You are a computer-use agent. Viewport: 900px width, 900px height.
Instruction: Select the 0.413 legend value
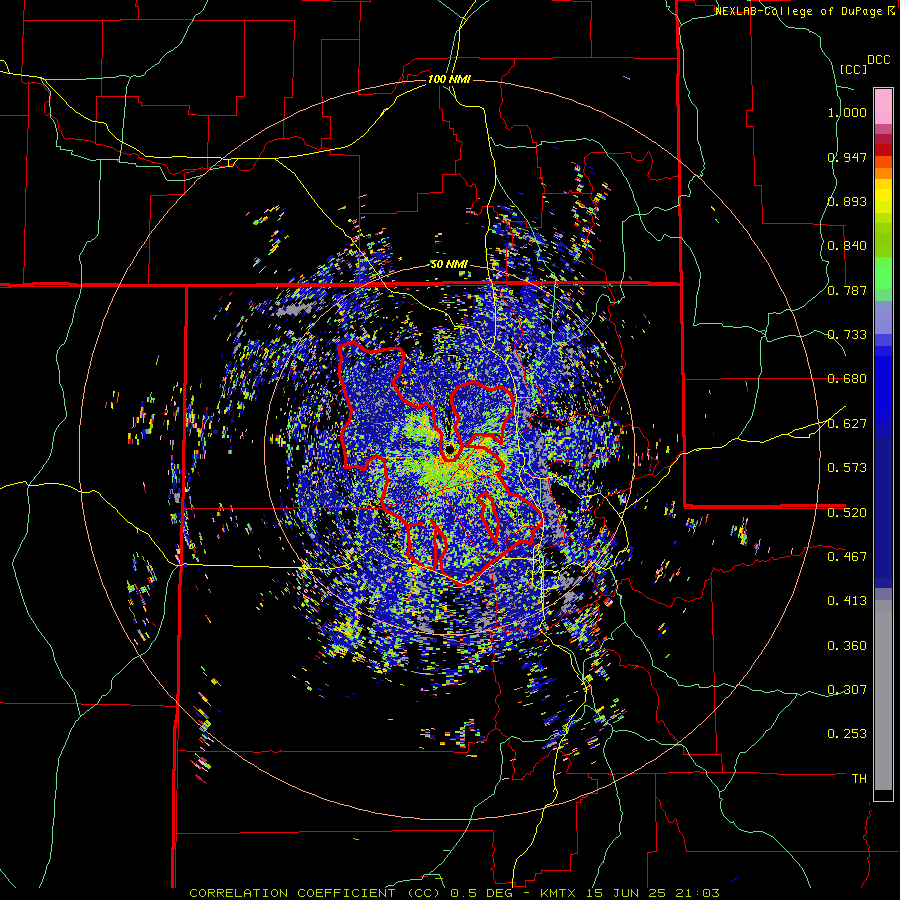coord(847,601)
